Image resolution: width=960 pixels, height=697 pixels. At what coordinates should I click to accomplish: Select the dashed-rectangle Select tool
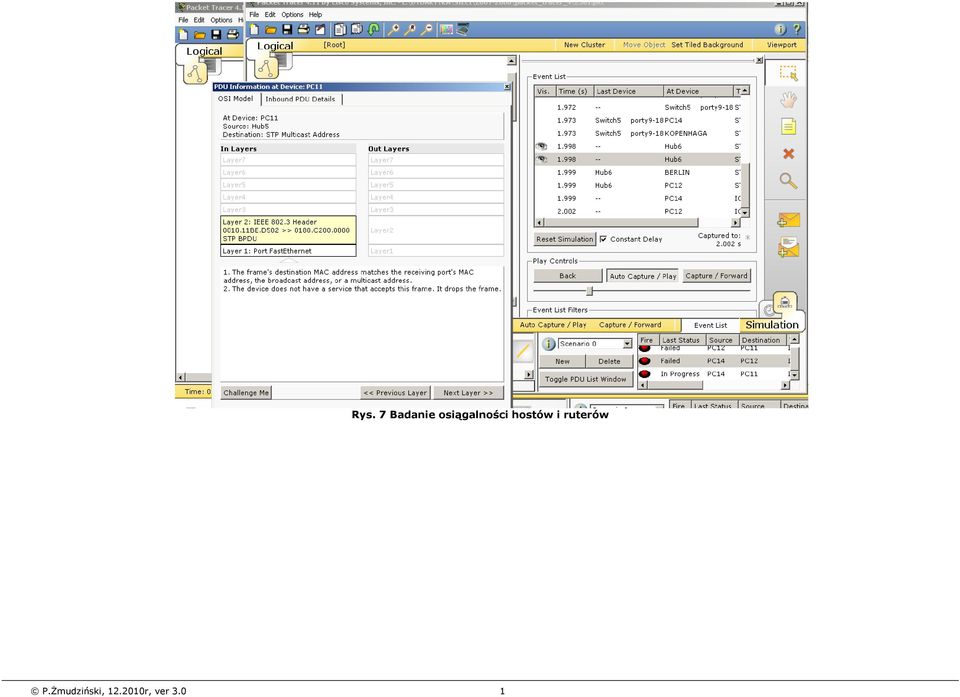point(789,73)
